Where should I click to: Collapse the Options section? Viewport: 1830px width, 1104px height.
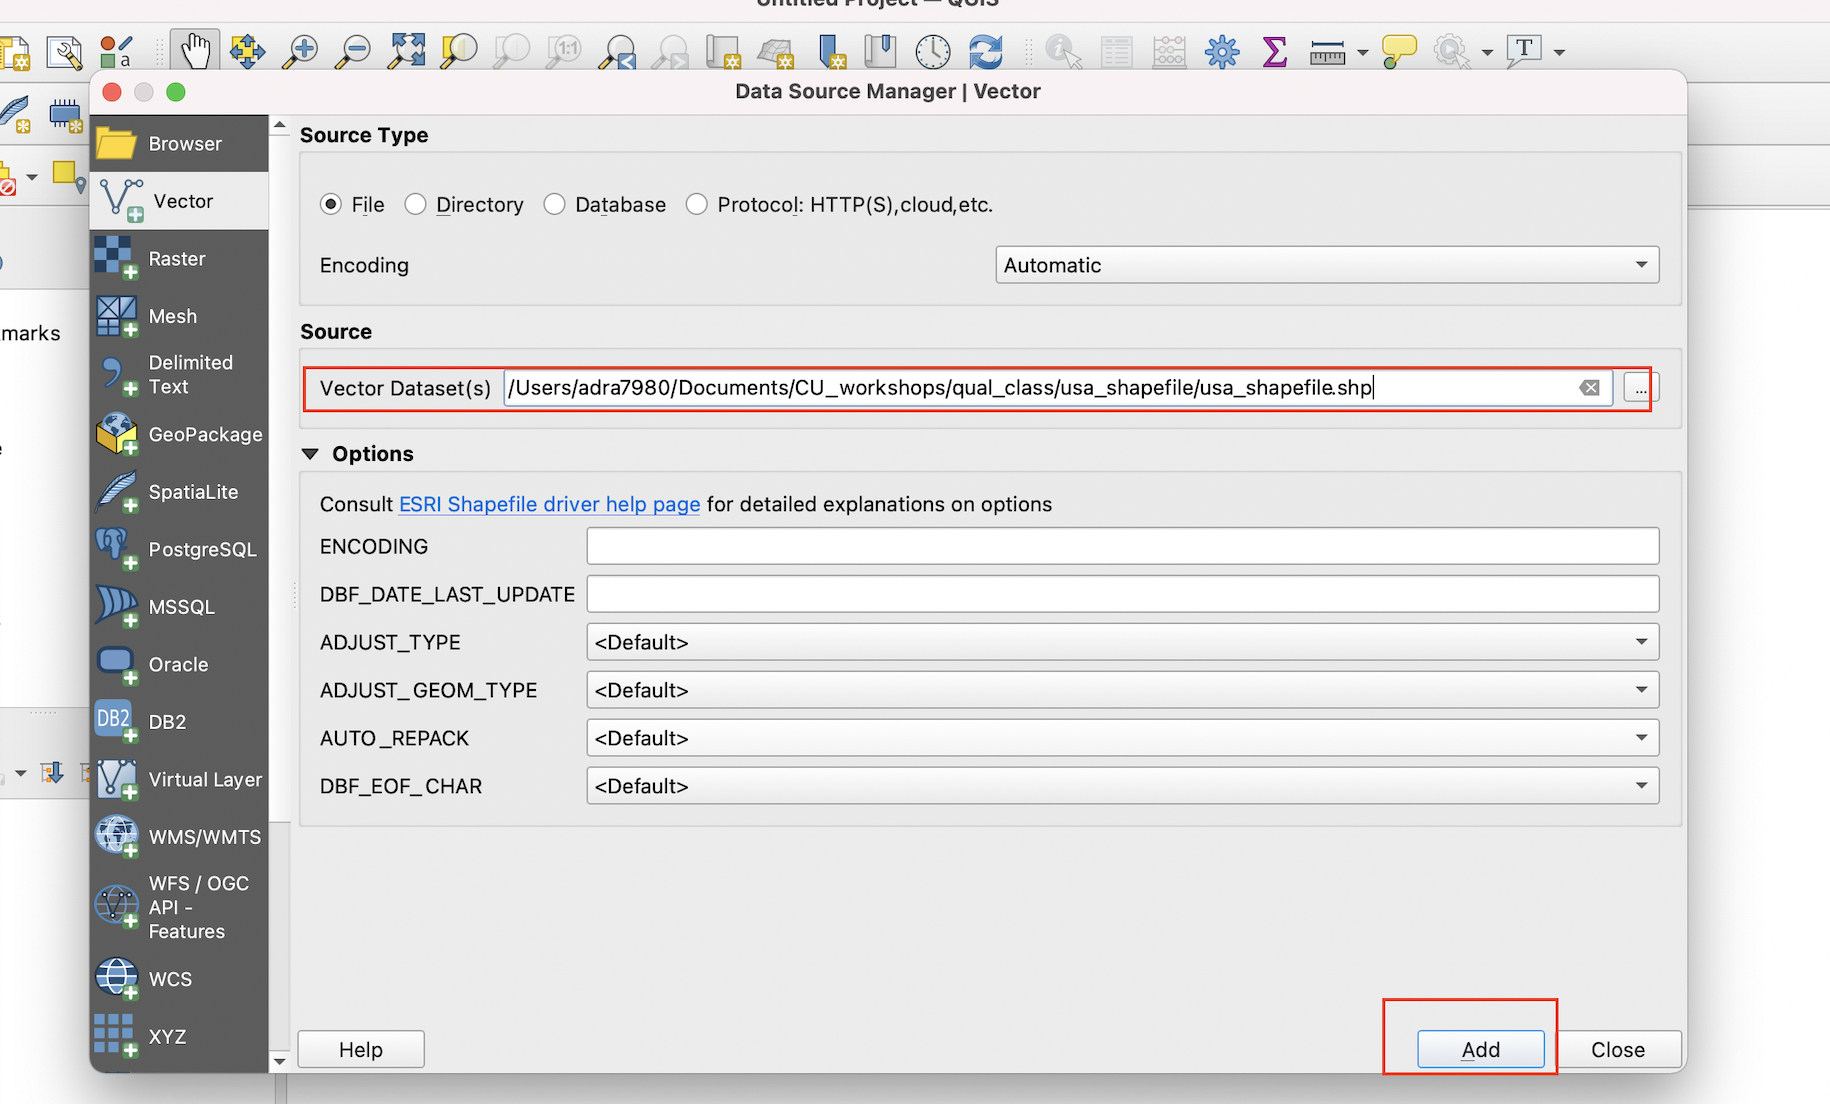click(310, 453)
